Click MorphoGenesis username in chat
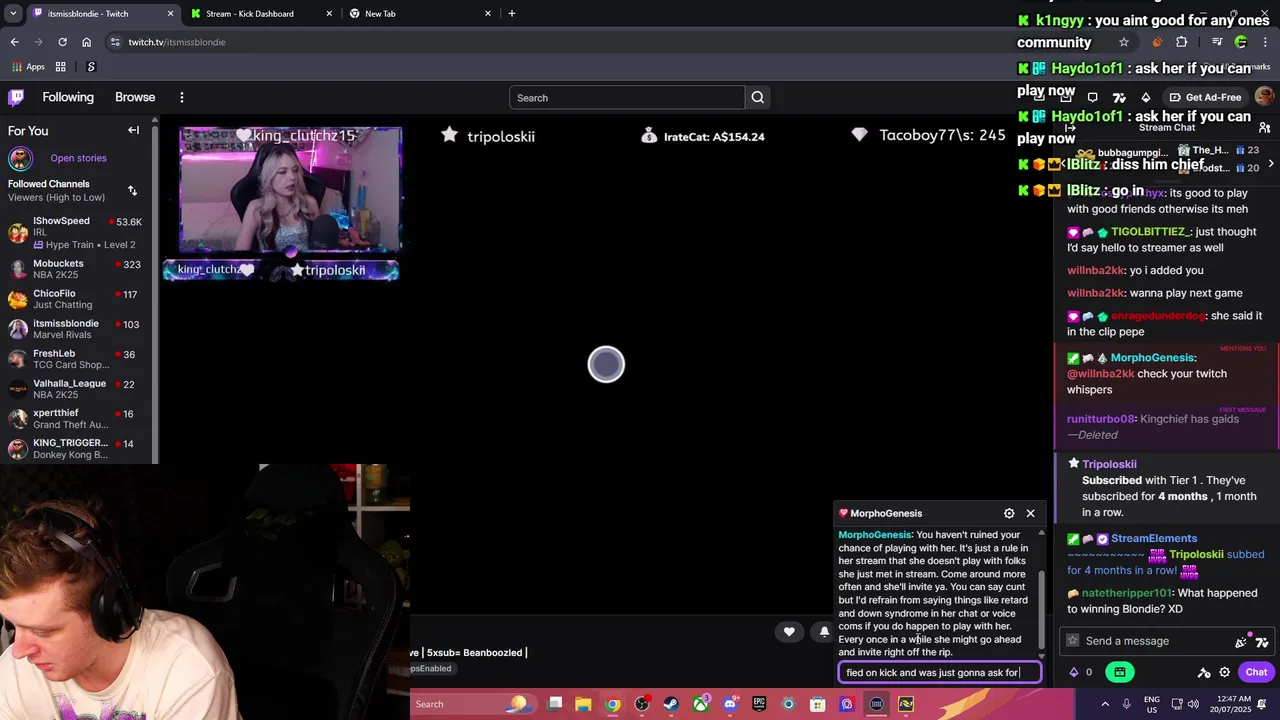 [1152, 357]
